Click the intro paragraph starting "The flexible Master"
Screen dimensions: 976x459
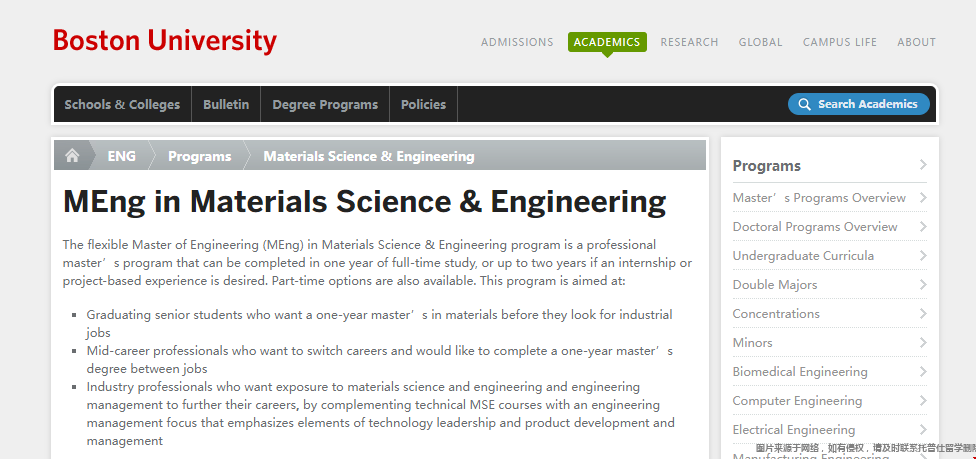pyautogui.click(x=377, y=263)
